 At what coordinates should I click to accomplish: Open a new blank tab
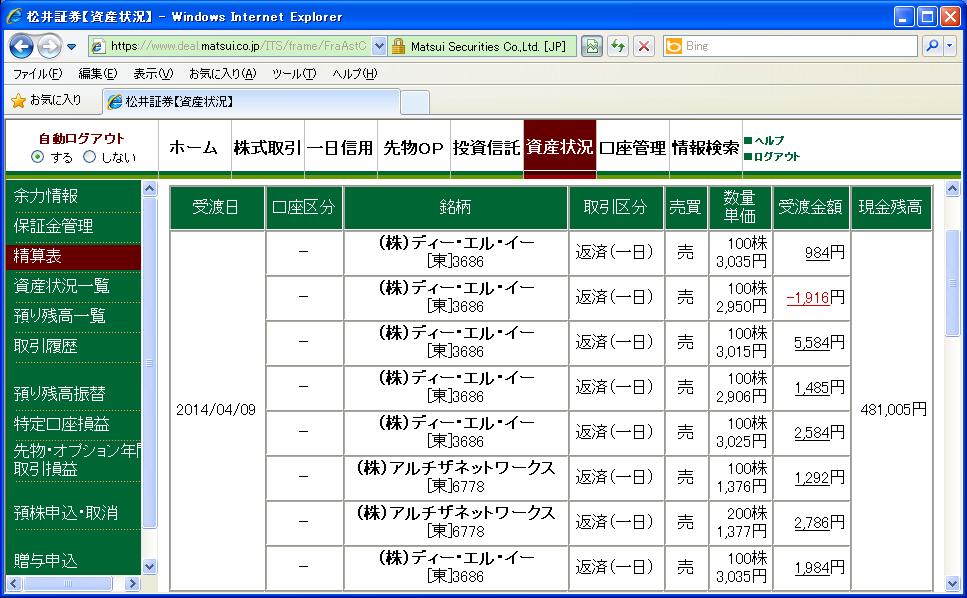(415, 102)
